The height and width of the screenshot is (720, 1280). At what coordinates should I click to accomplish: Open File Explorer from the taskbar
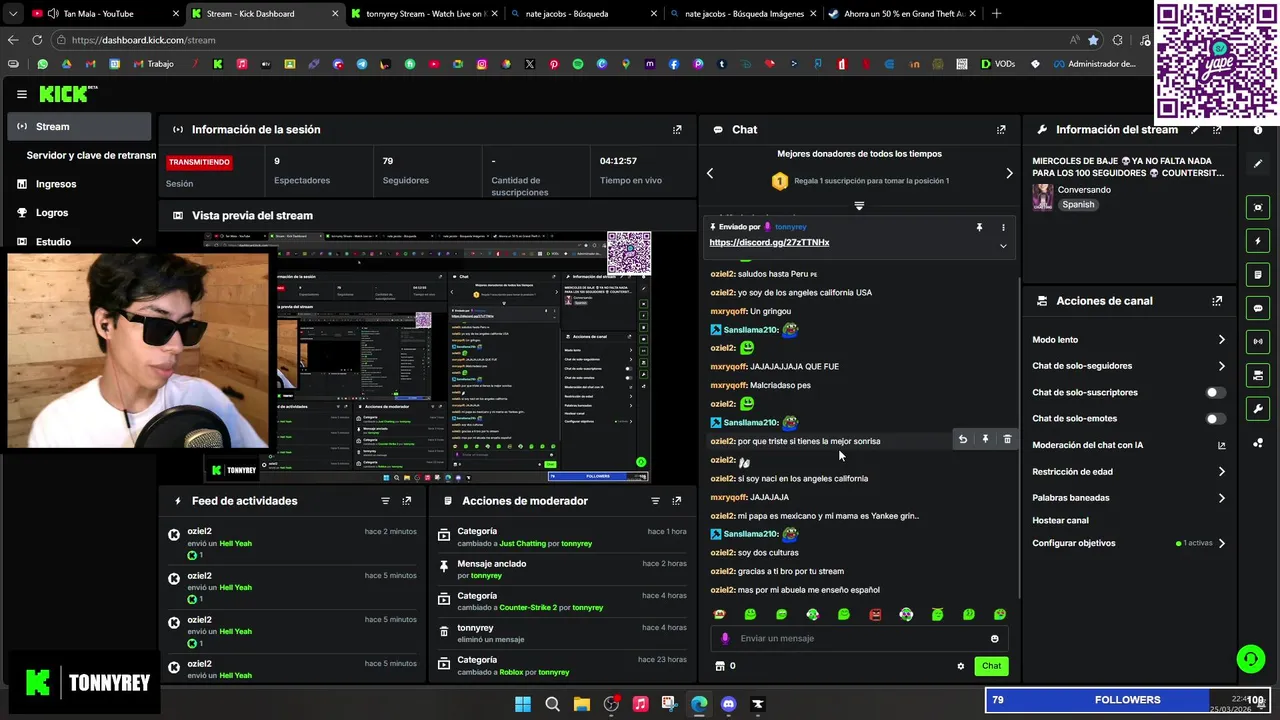pos(582,704)
